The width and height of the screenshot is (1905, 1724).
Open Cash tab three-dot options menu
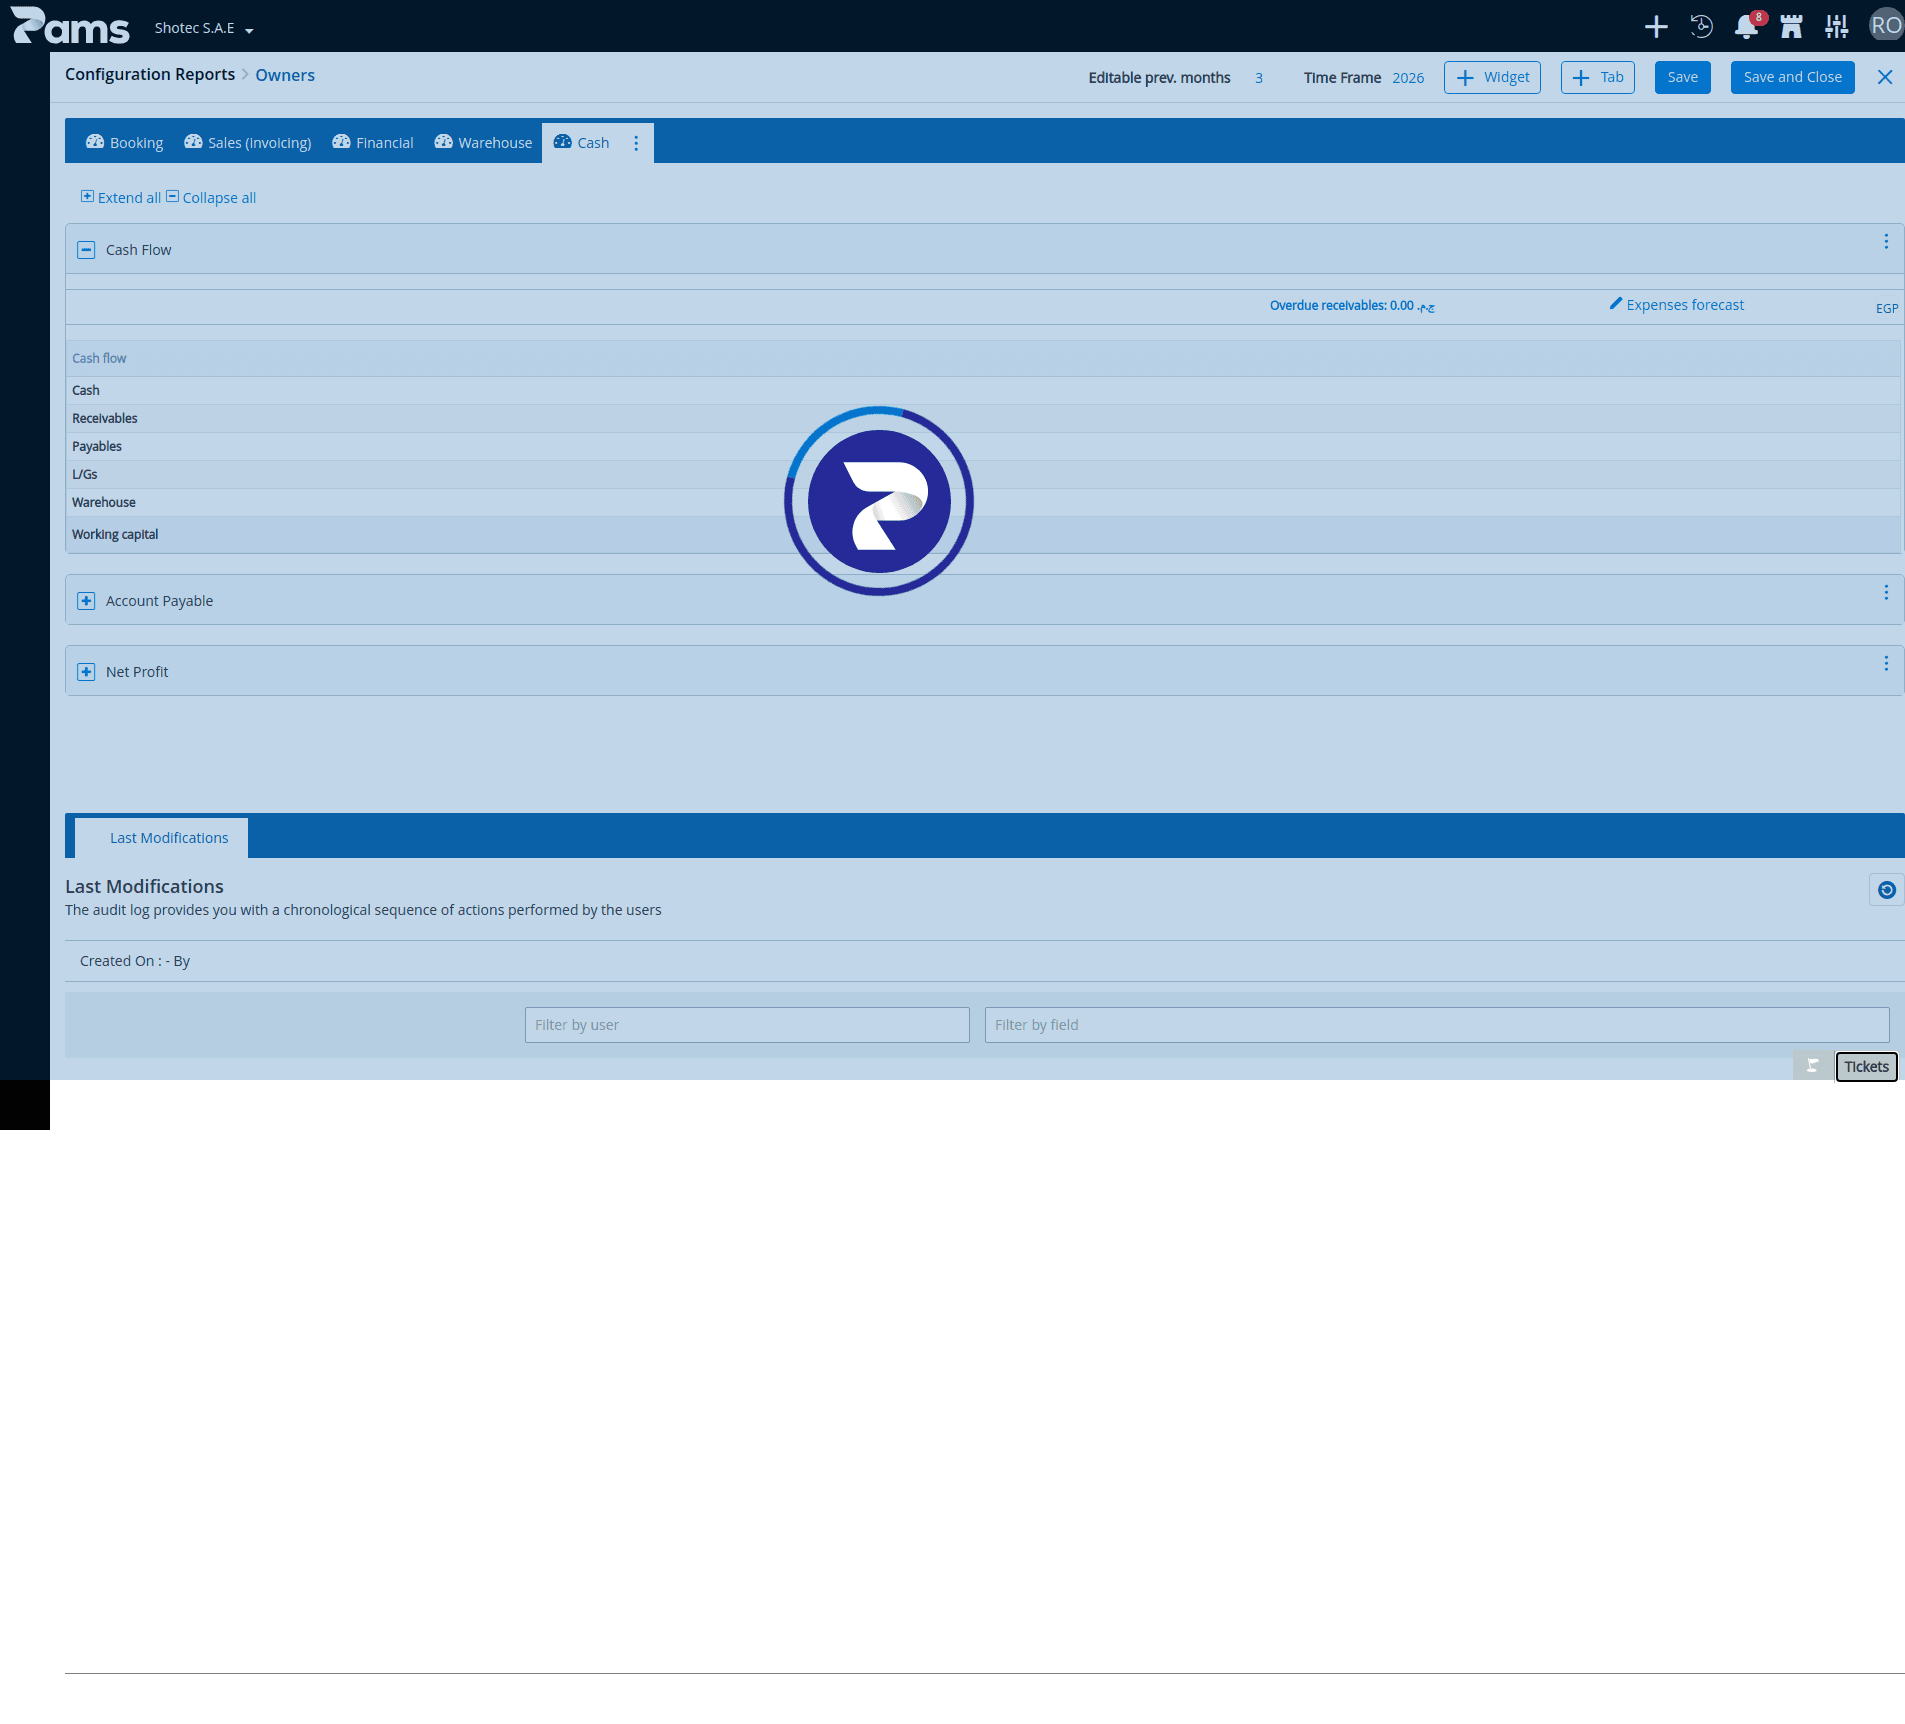(x=636, y=143)
